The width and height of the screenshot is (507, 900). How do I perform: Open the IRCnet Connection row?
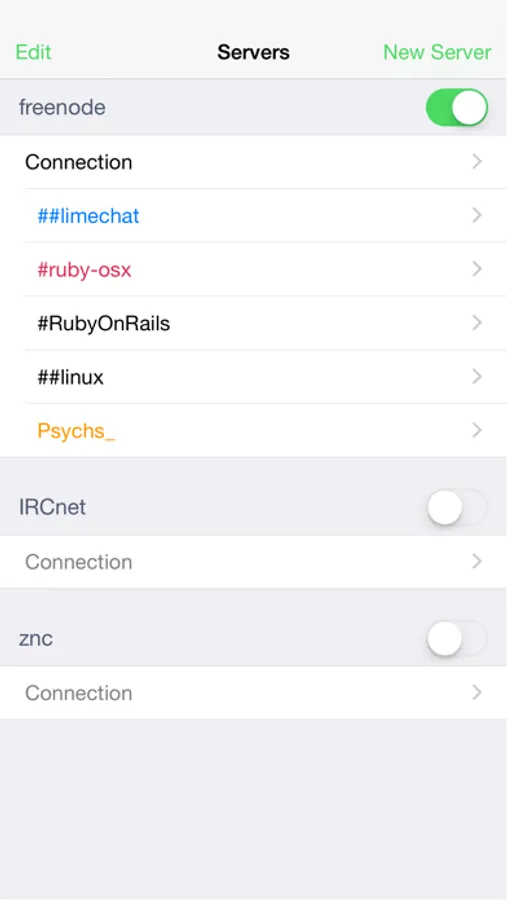point(253,561)
